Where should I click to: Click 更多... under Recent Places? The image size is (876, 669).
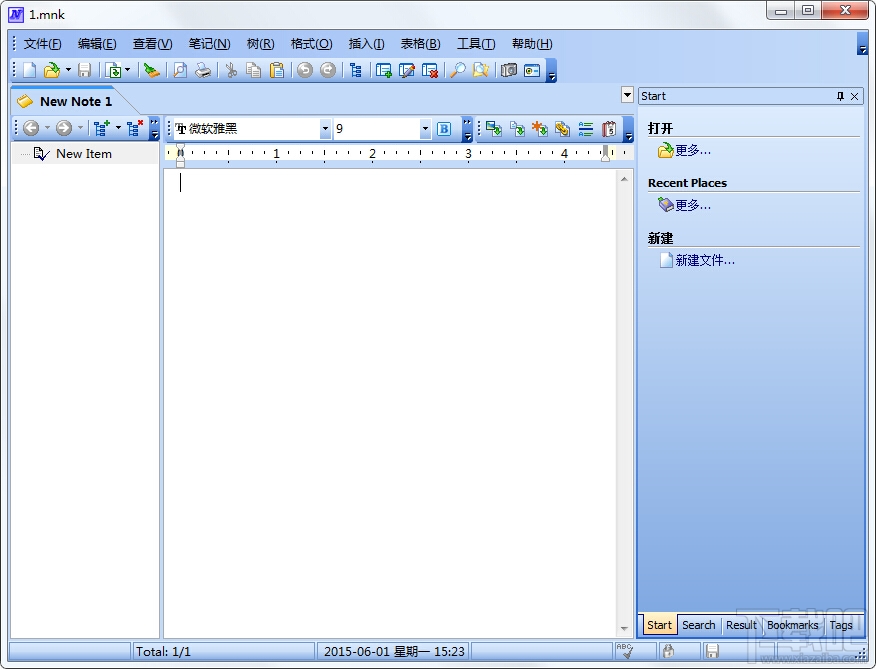pyautogui.click(x=693, y=205)
